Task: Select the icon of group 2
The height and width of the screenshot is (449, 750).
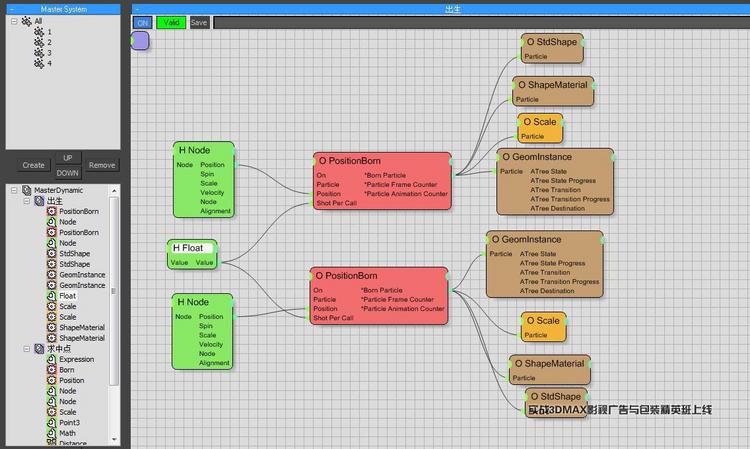Action: 39,42
